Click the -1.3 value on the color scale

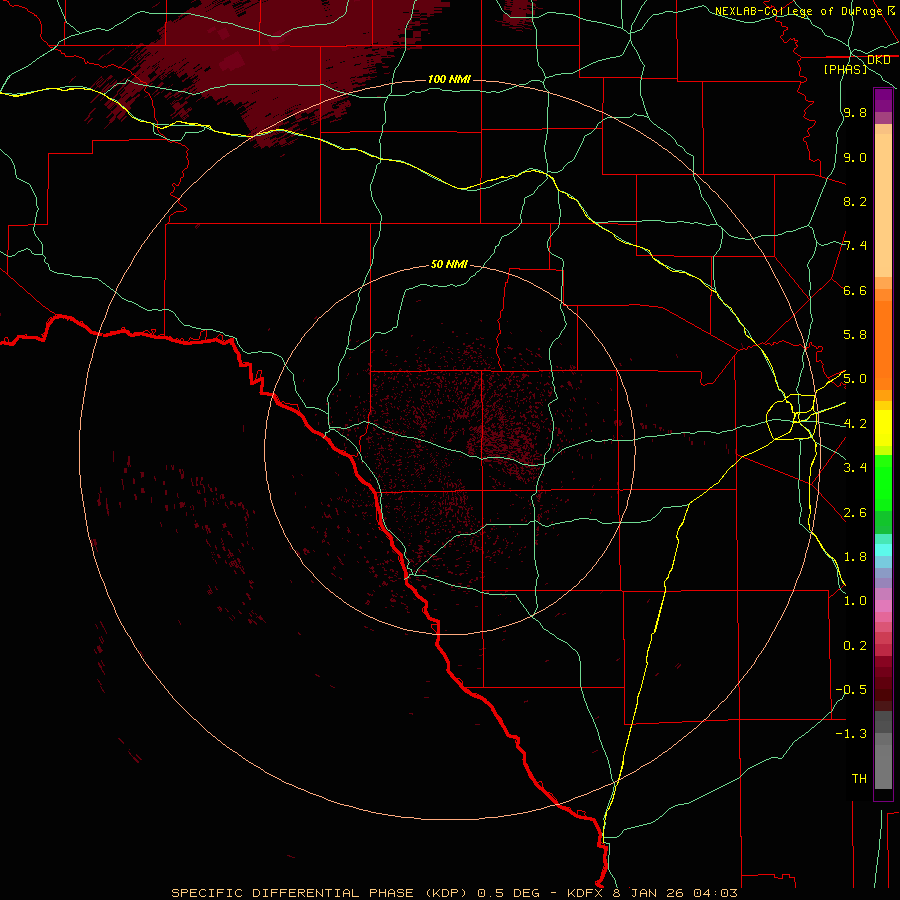(852, 734)
